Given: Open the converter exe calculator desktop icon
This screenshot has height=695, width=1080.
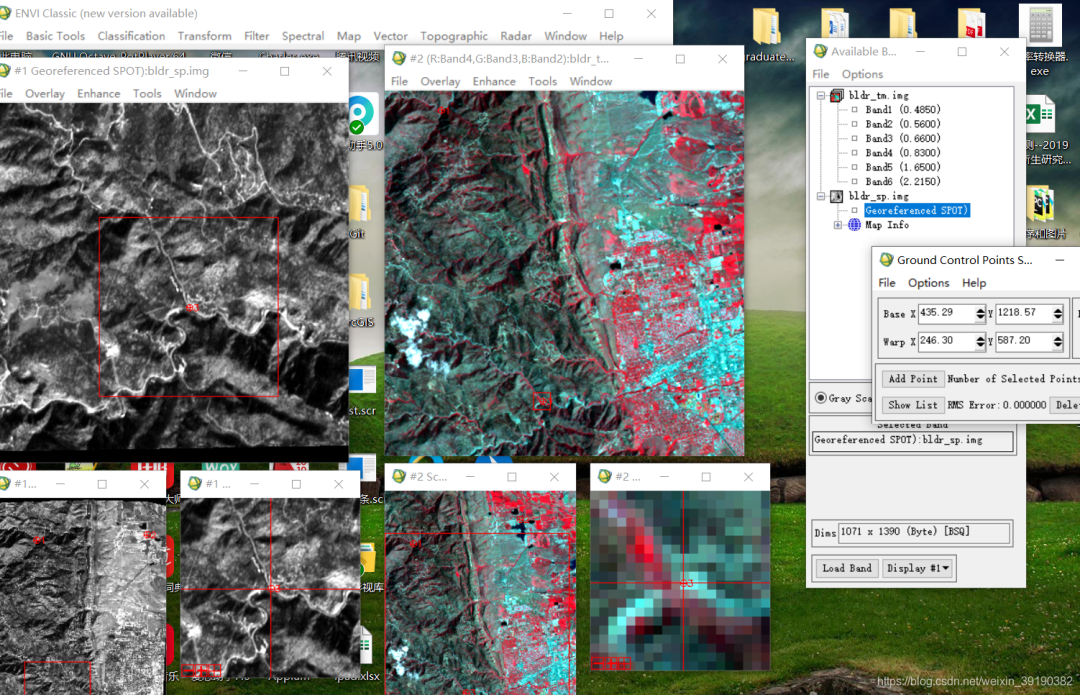Looking at the screenshot, I should click(x=1041, y=25).
